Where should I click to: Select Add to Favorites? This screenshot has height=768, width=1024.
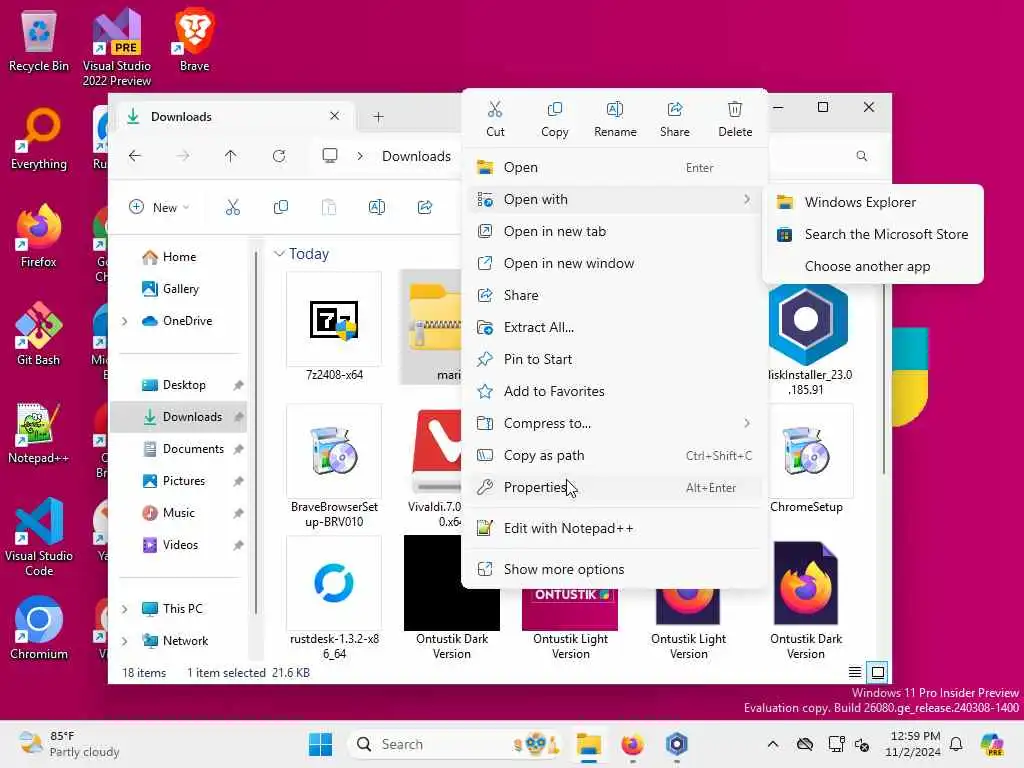[615, 391]
